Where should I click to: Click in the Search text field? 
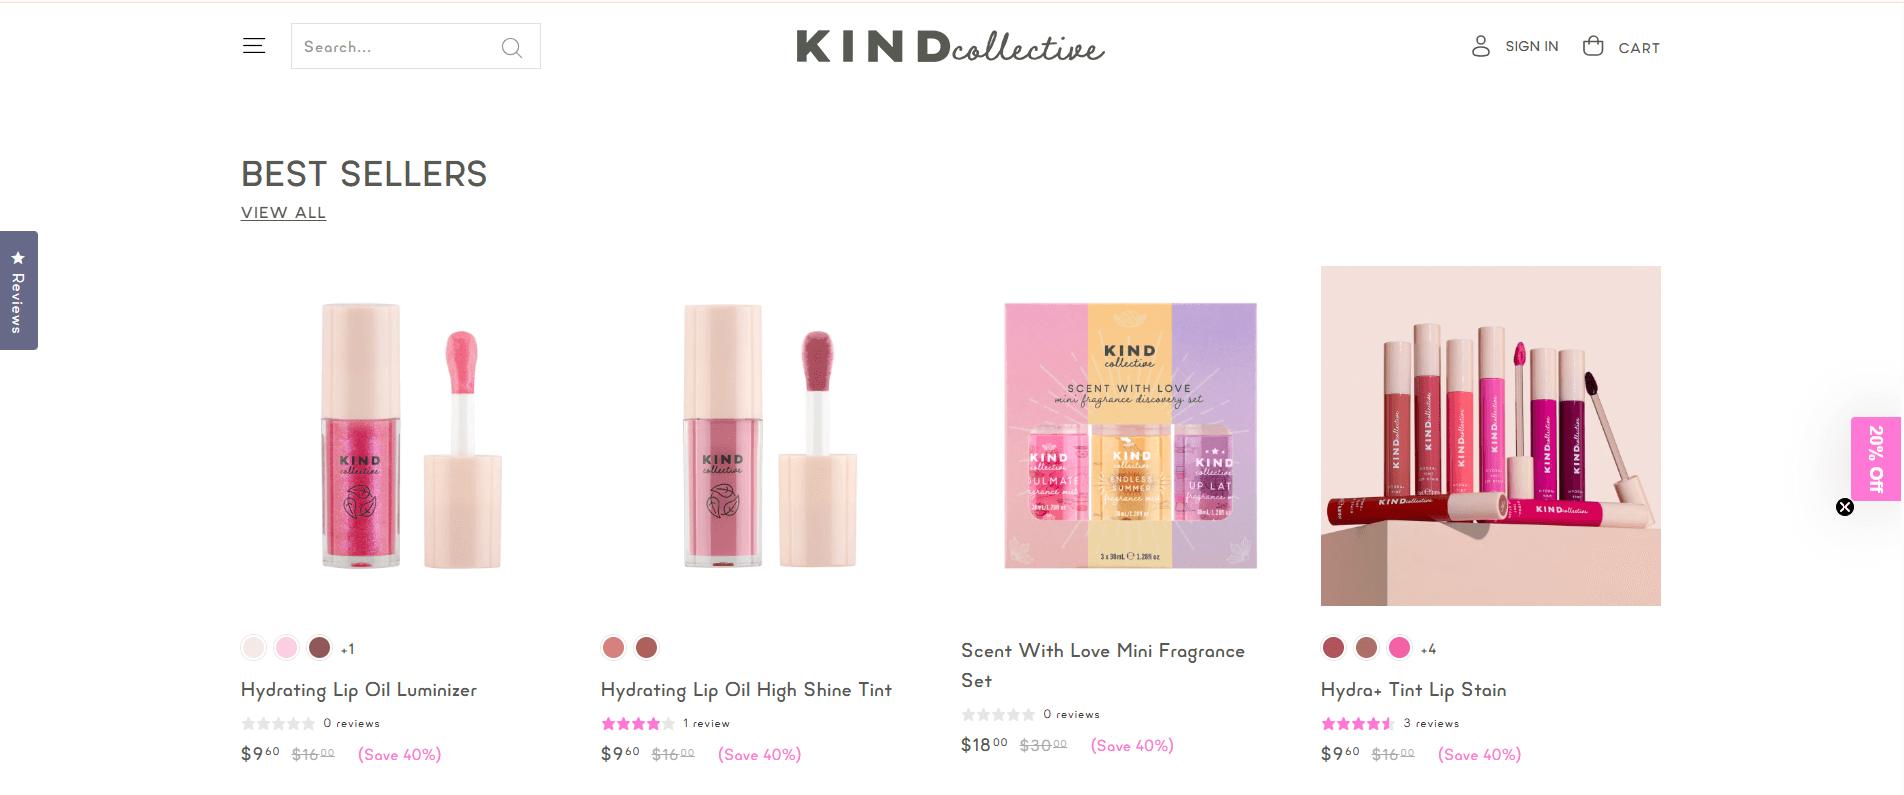[x=398, y=47]
